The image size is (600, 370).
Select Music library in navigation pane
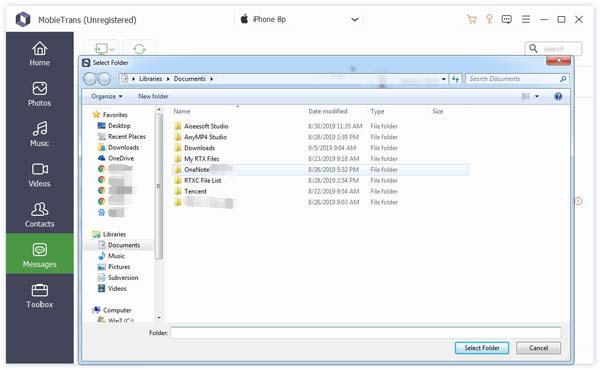pos(111,256)
